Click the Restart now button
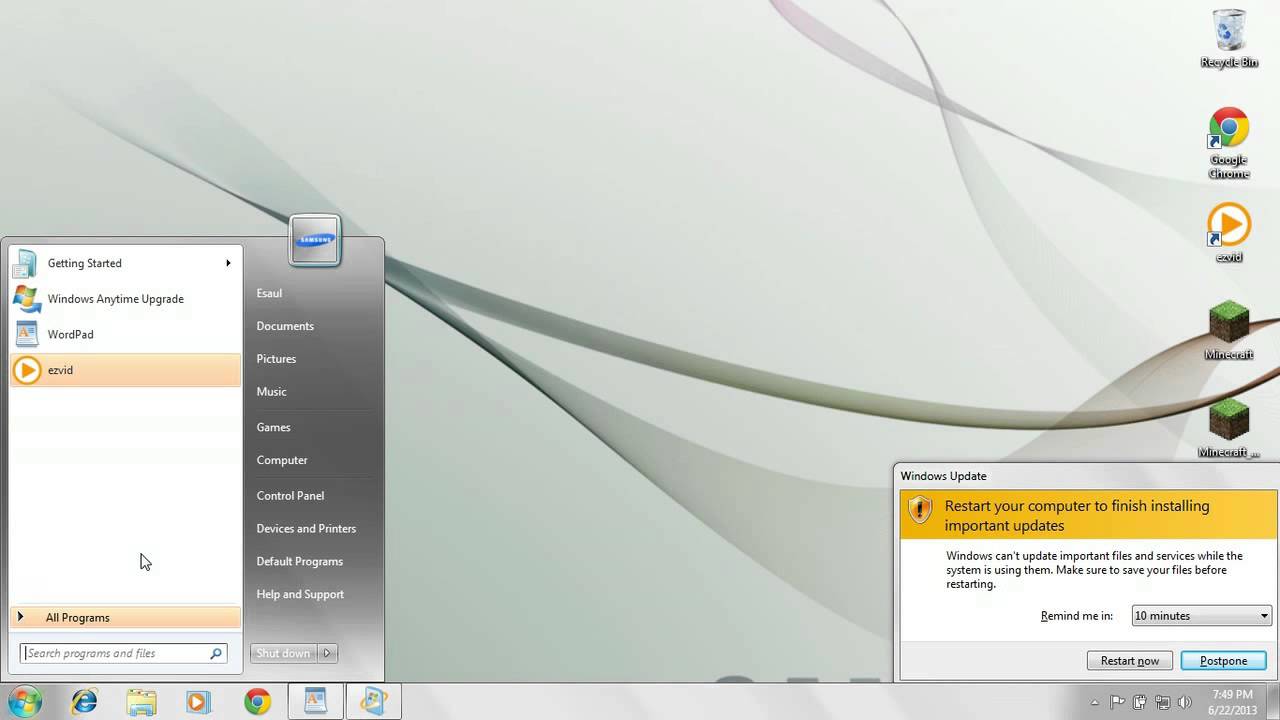Screen dimensions: 1280x720 1130,660
